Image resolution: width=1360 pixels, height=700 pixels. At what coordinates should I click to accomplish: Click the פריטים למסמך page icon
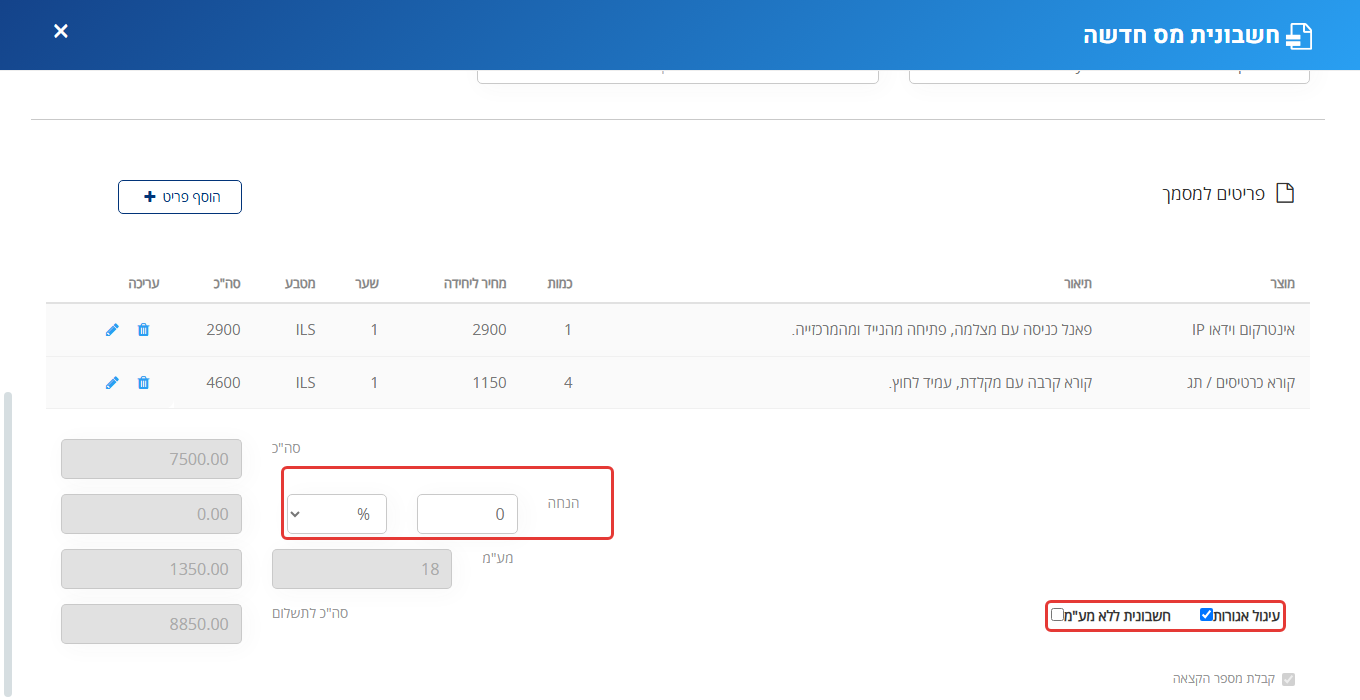(1284, 193)
